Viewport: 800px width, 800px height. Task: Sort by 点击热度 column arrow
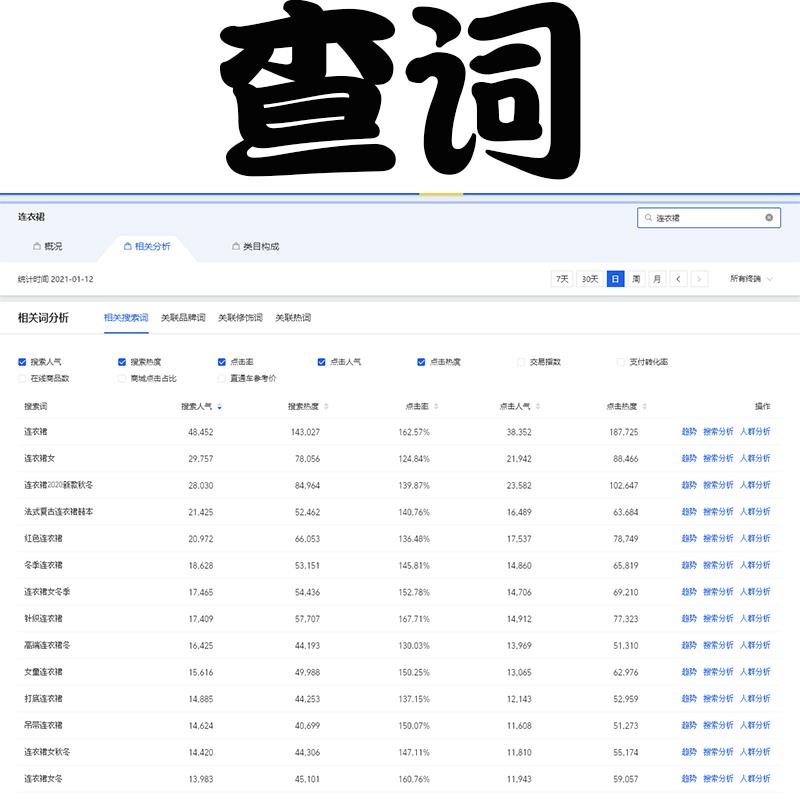644,407
